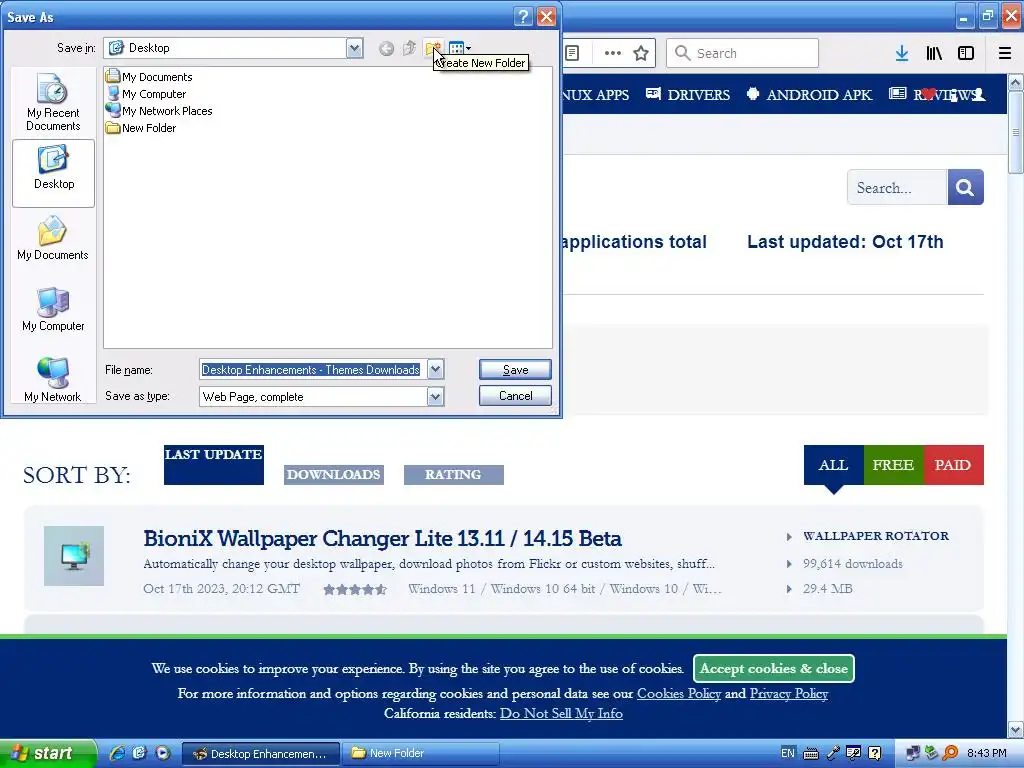Click the Create New Folder toolbar icon

tap(433, 48)
